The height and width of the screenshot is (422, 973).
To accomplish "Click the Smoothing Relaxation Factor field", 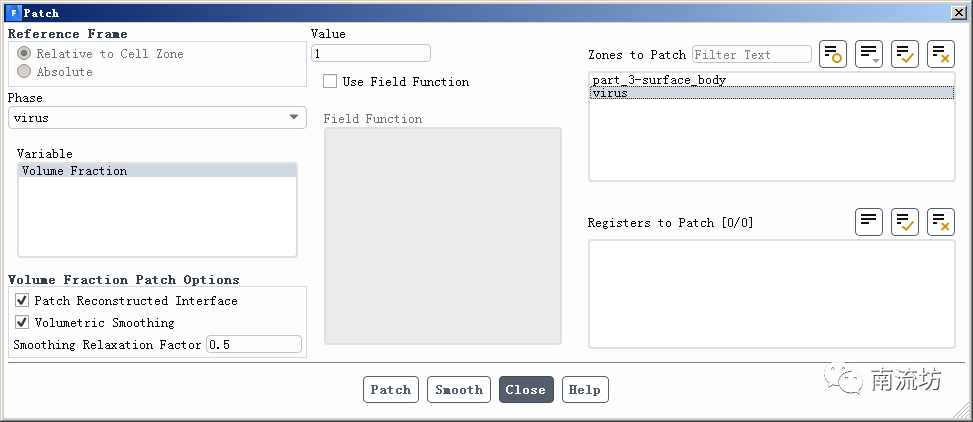I will click(x=253, y=344).
